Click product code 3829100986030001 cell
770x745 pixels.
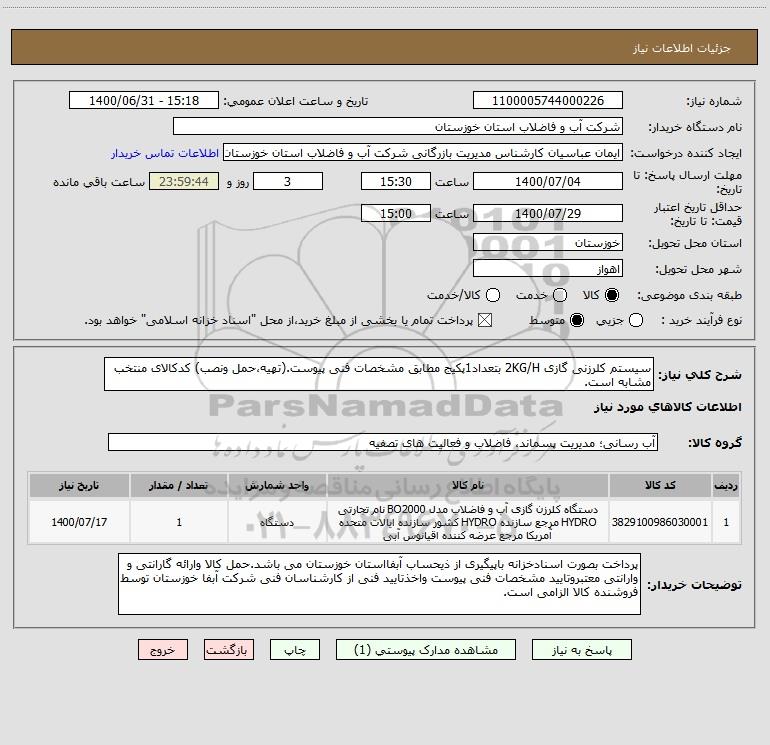pyautogui.click(x=660, y=522)
